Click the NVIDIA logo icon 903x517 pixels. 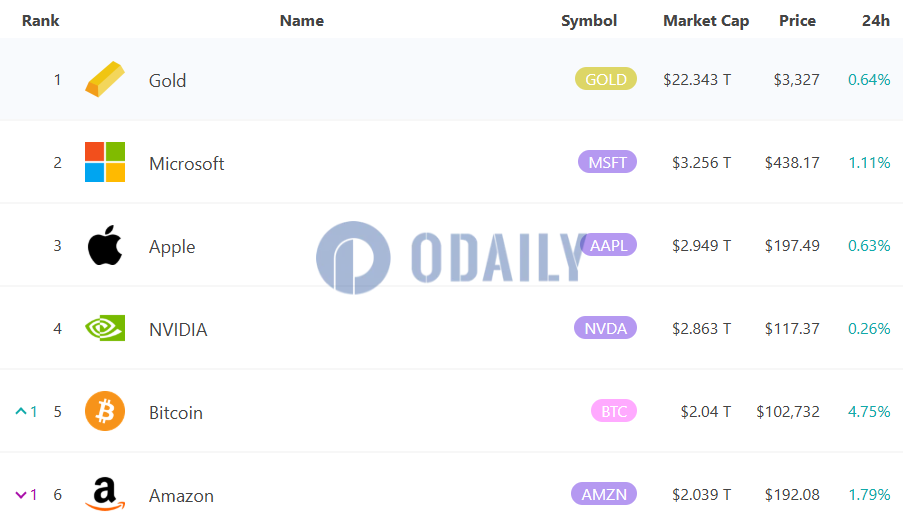point(105,328)
